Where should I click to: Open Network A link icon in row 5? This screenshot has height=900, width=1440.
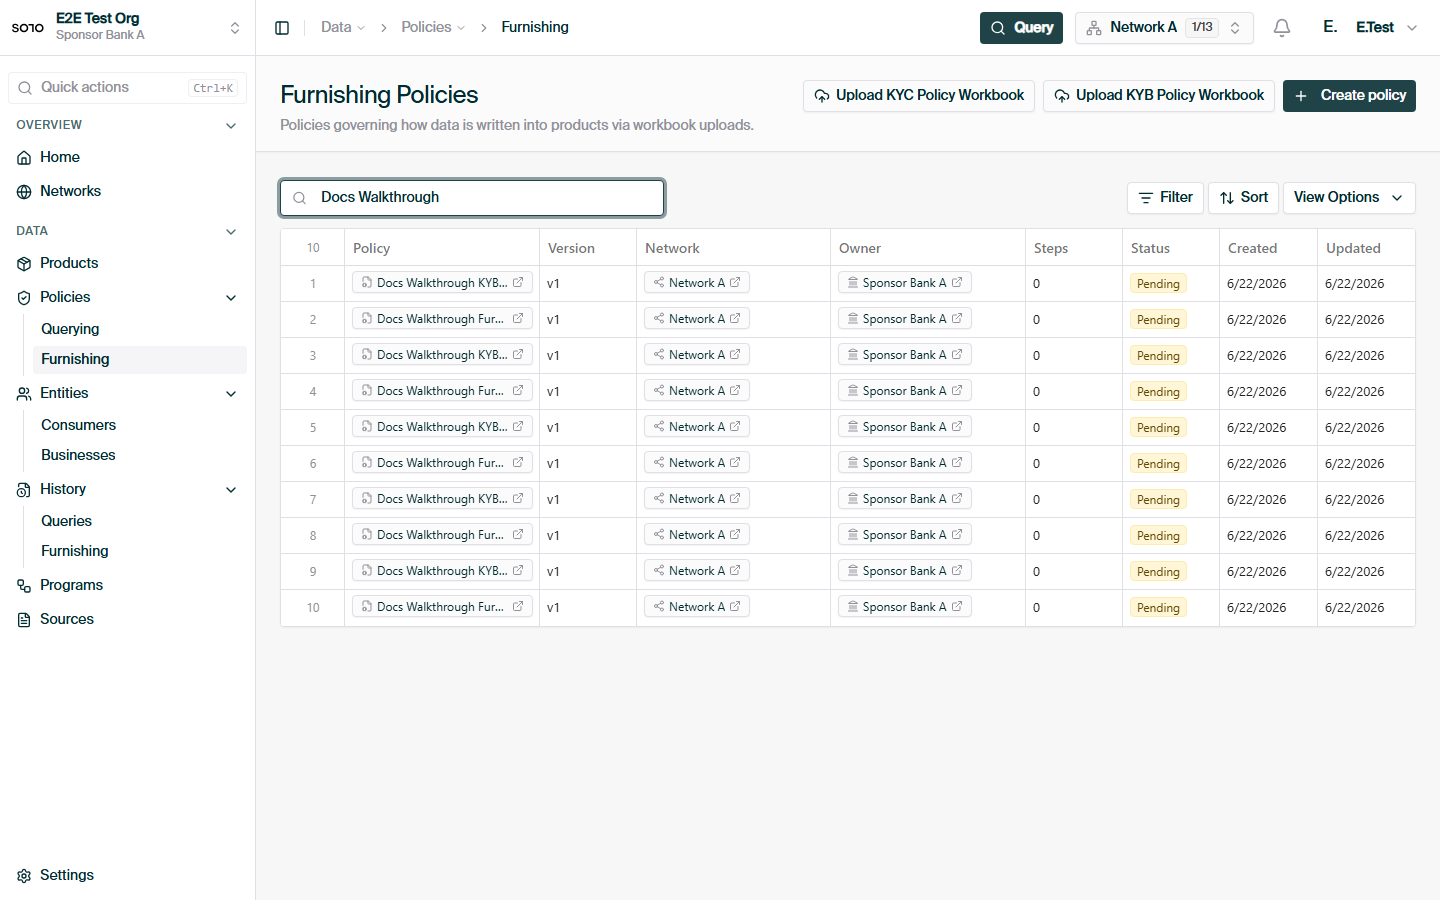tap(735, 427)
